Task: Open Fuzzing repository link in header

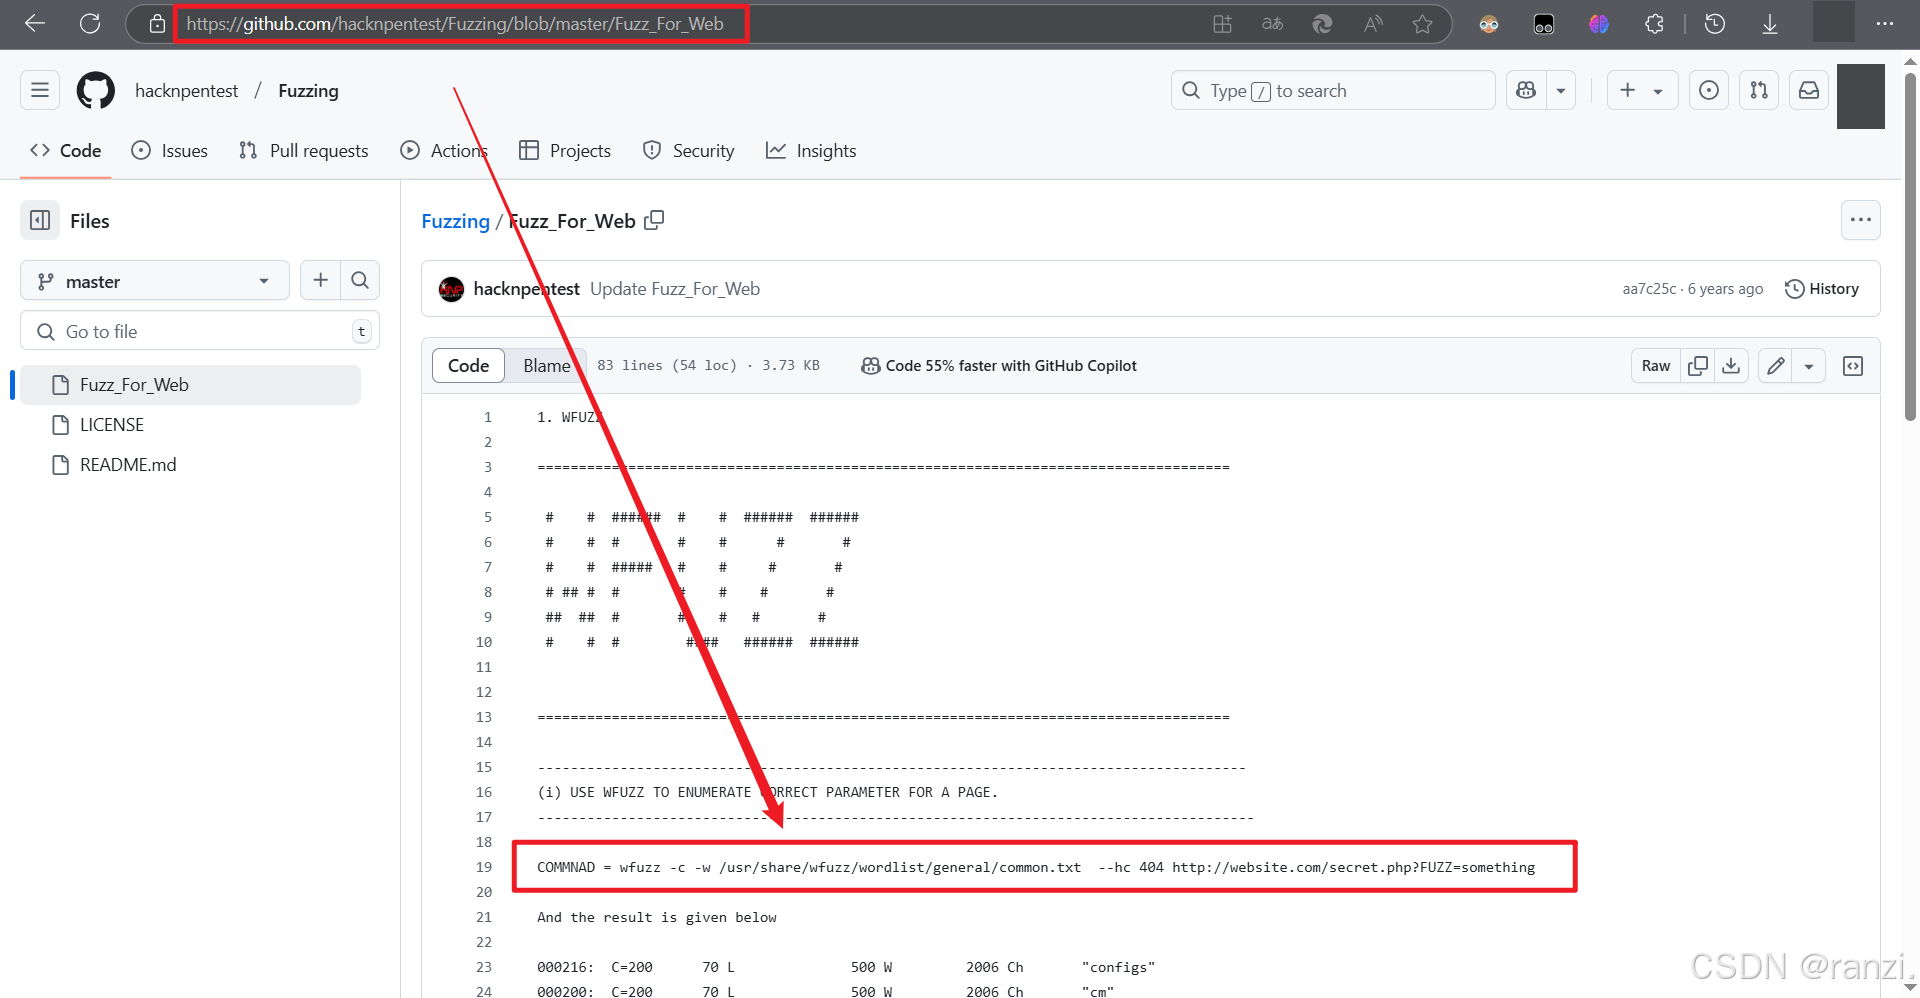Action: click(308, 91)
